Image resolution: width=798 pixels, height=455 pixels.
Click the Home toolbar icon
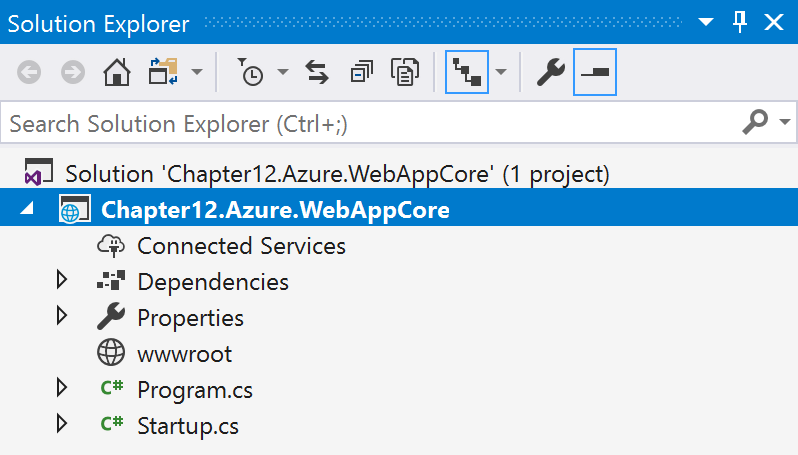(117, 73)
